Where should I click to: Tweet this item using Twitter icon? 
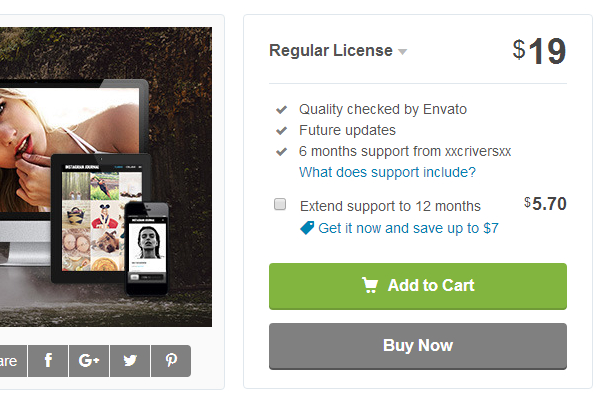coord(130,361)
